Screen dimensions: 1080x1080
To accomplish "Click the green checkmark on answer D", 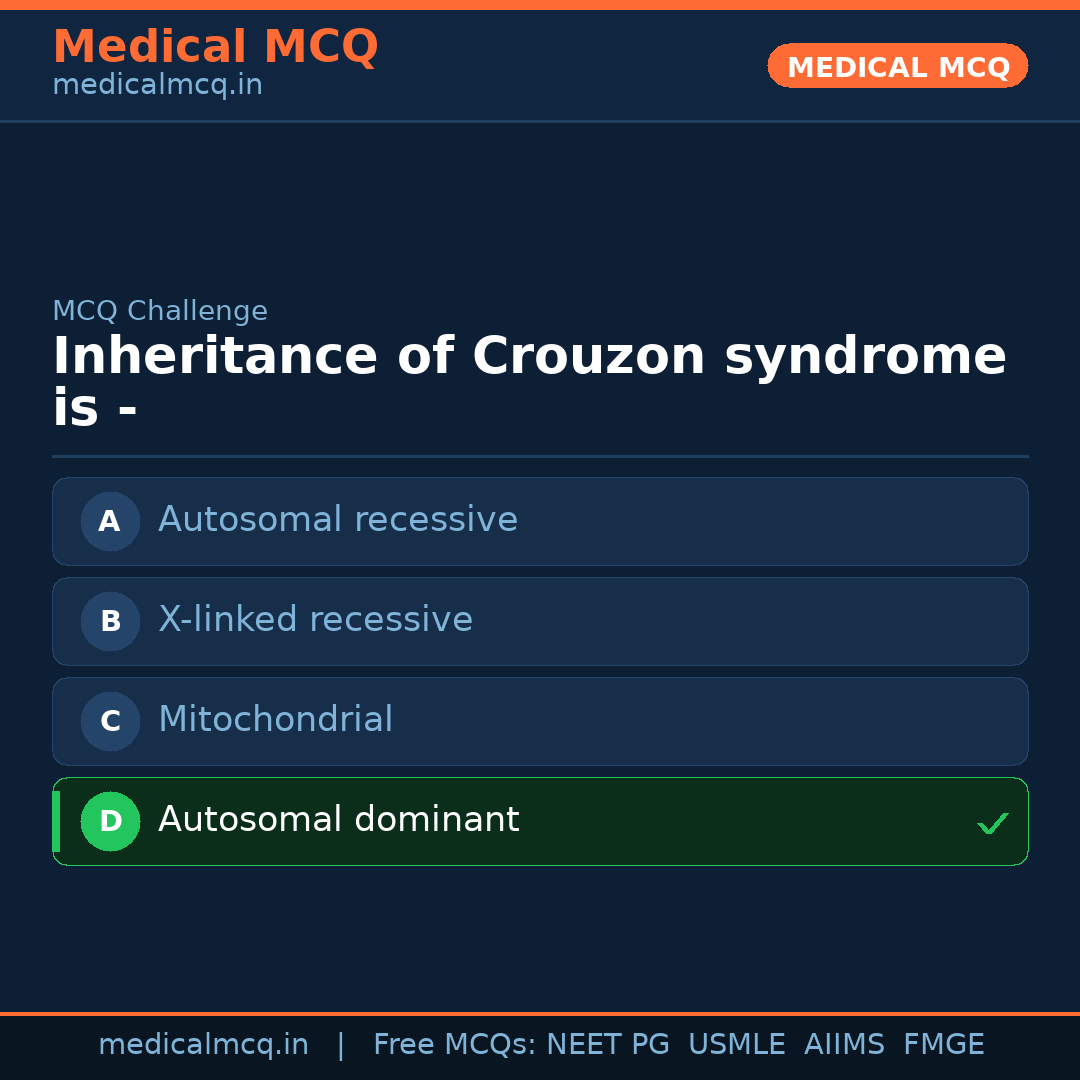I will coord(993,824).
